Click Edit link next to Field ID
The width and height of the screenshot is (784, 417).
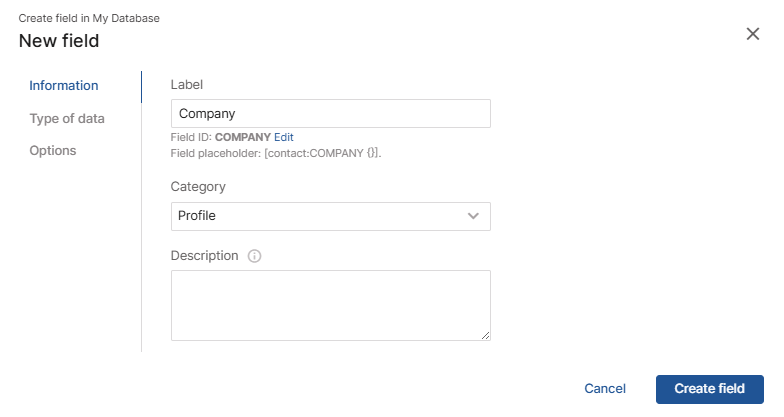point(284,137)
